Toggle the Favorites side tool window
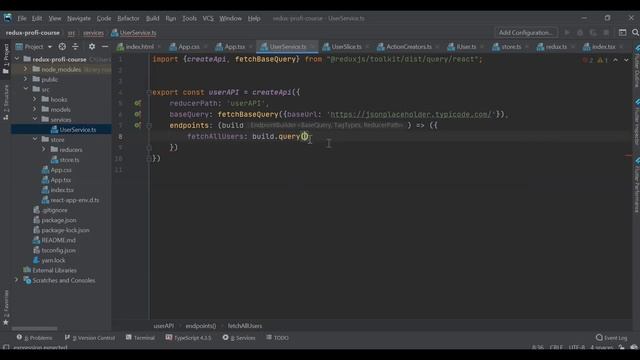Image resolution: width=640 pixels, height=360 pixels. click(6, 308)
